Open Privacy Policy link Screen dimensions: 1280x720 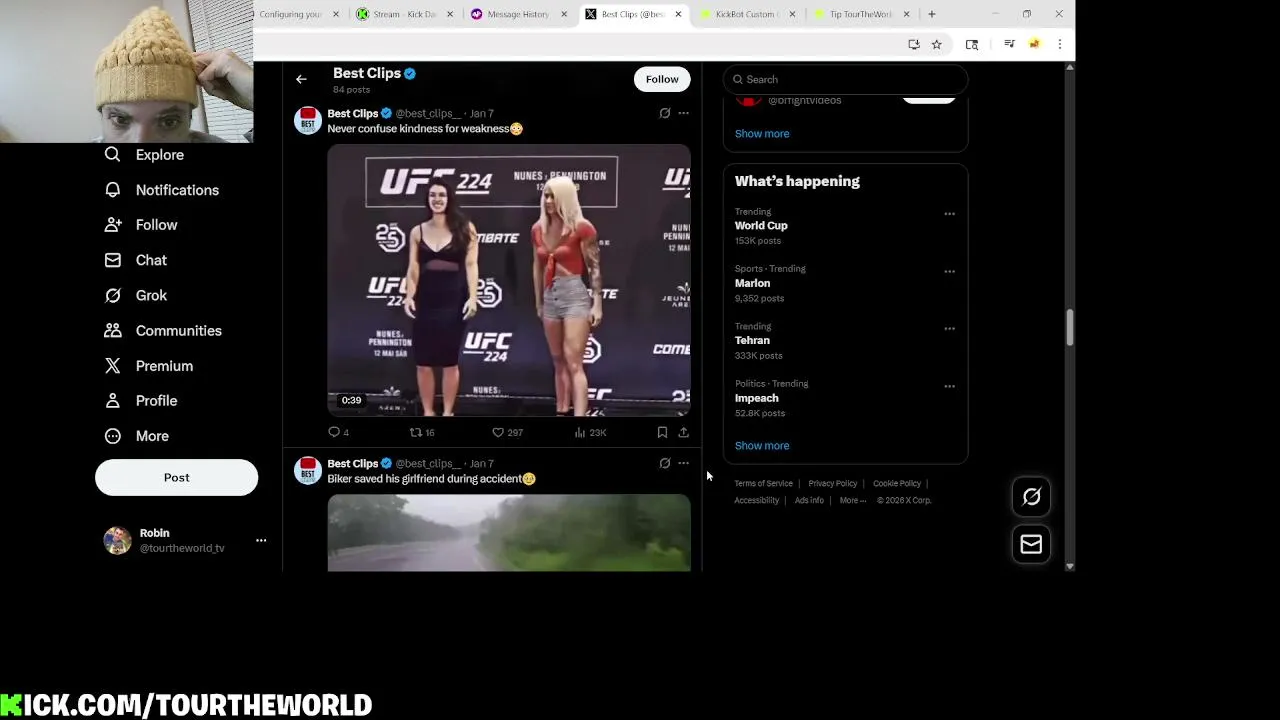[833, 484]
